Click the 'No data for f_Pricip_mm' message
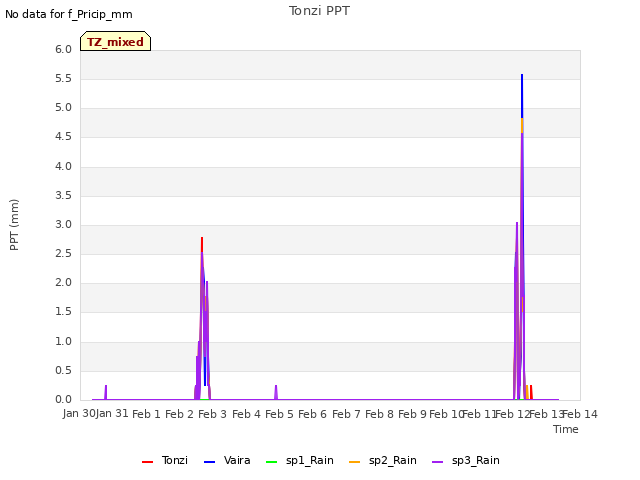Image resolution: width=640 pixels, height=480 pixels. point(69,14)
